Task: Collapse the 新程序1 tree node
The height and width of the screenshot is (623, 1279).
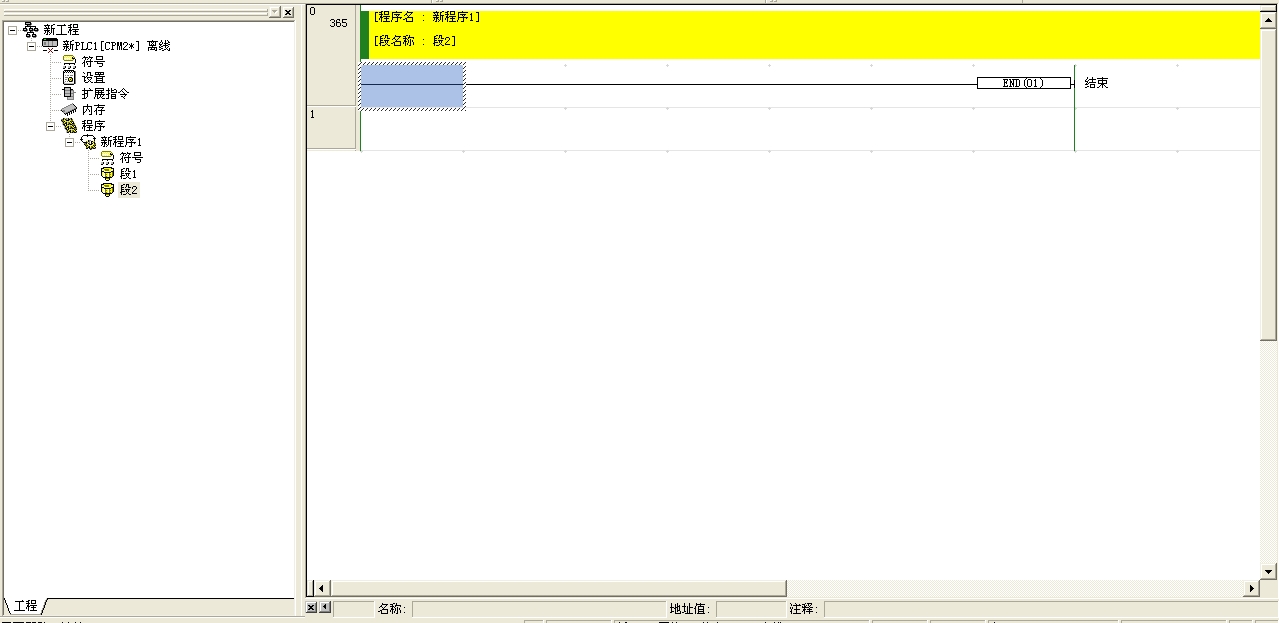Action: 69,142
